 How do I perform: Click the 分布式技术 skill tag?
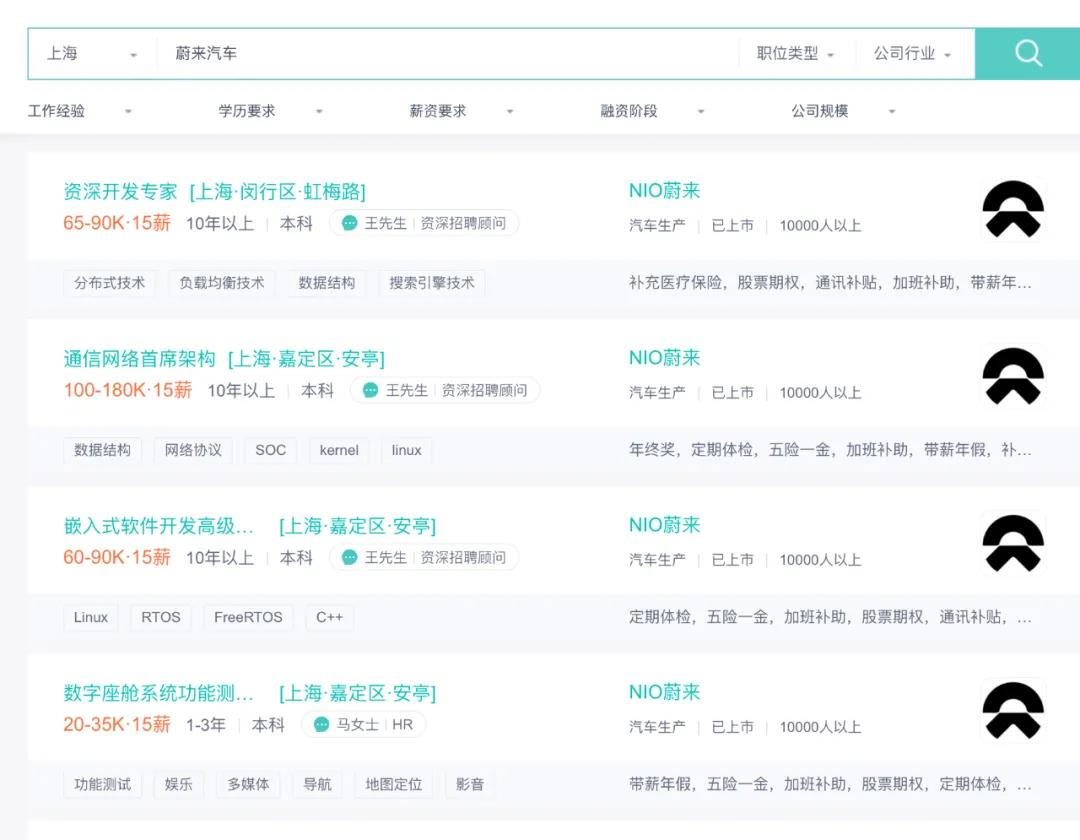(x=110, y=283)
